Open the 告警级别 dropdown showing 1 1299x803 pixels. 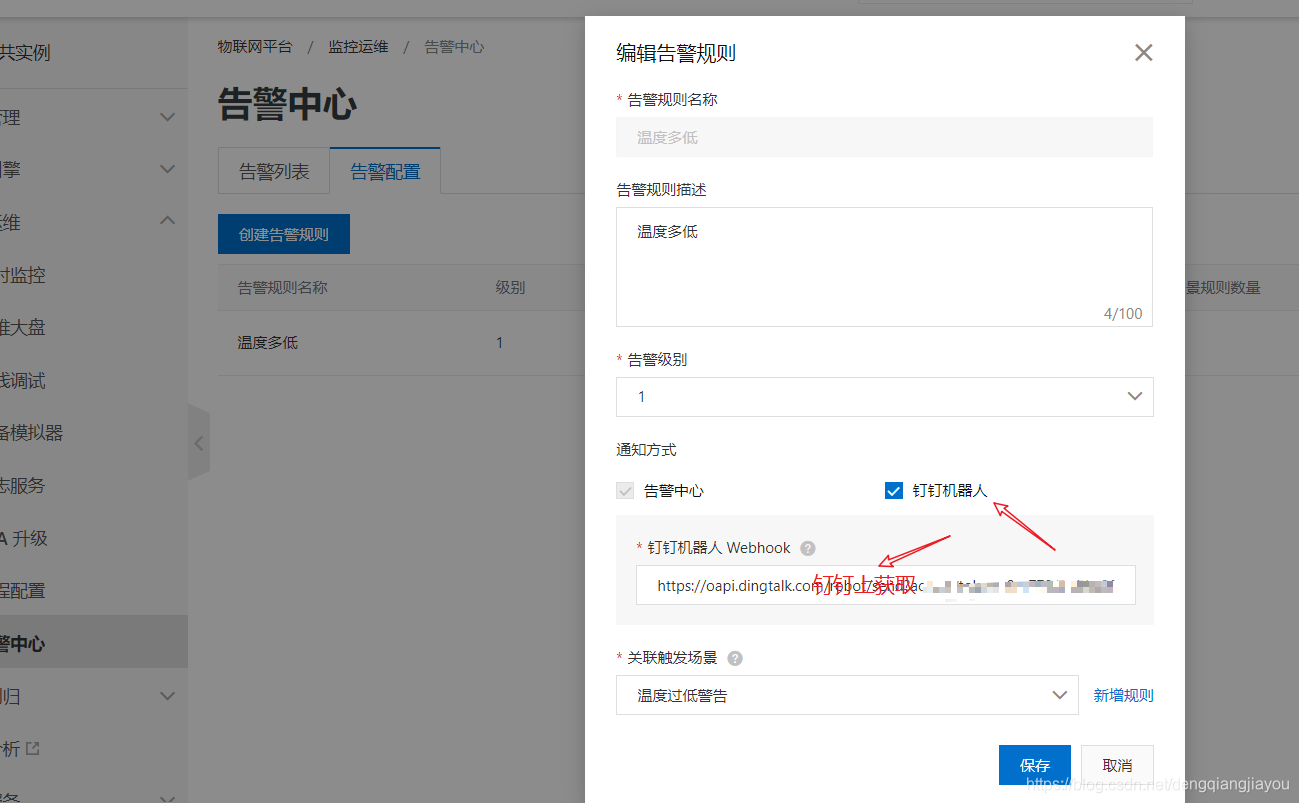[x=884, y=397]
